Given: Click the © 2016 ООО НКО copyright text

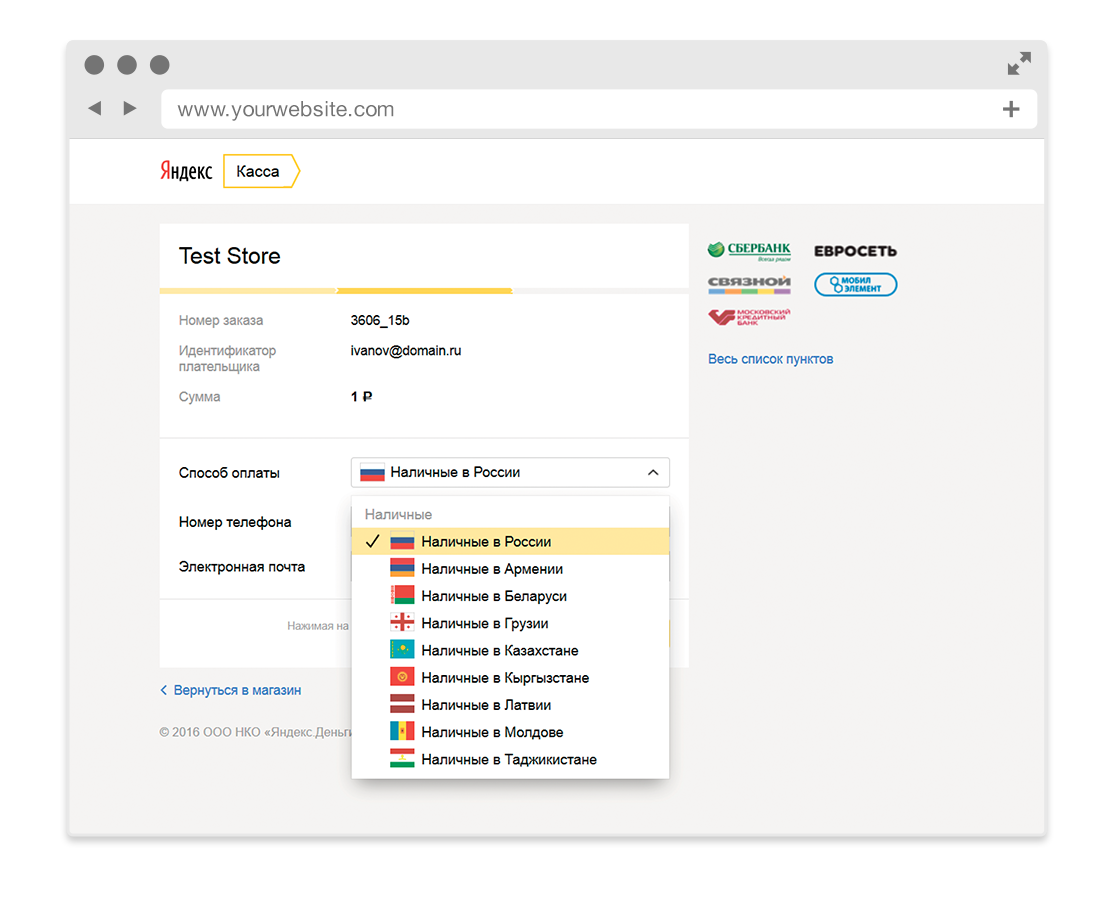Looking at the screenshot, I should click(x=255, y=732).
